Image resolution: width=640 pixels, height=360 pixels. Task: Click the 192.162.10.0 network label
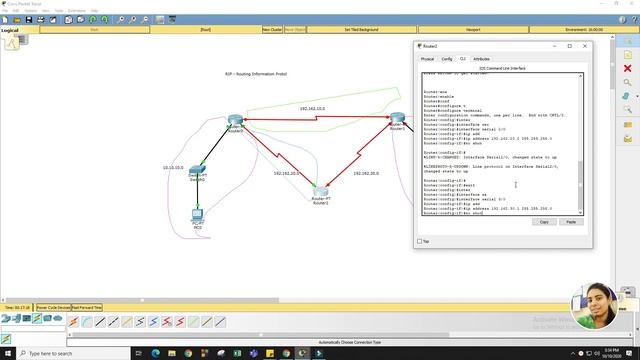[x=313, y=109]
